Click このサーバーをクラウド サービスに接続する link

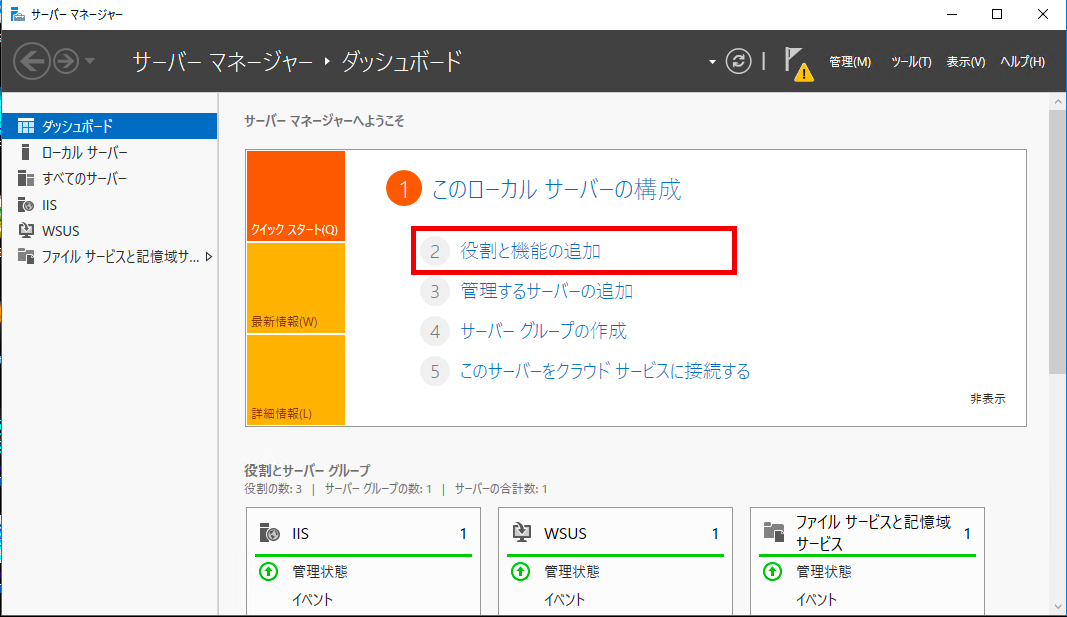(x=605, y=371)
